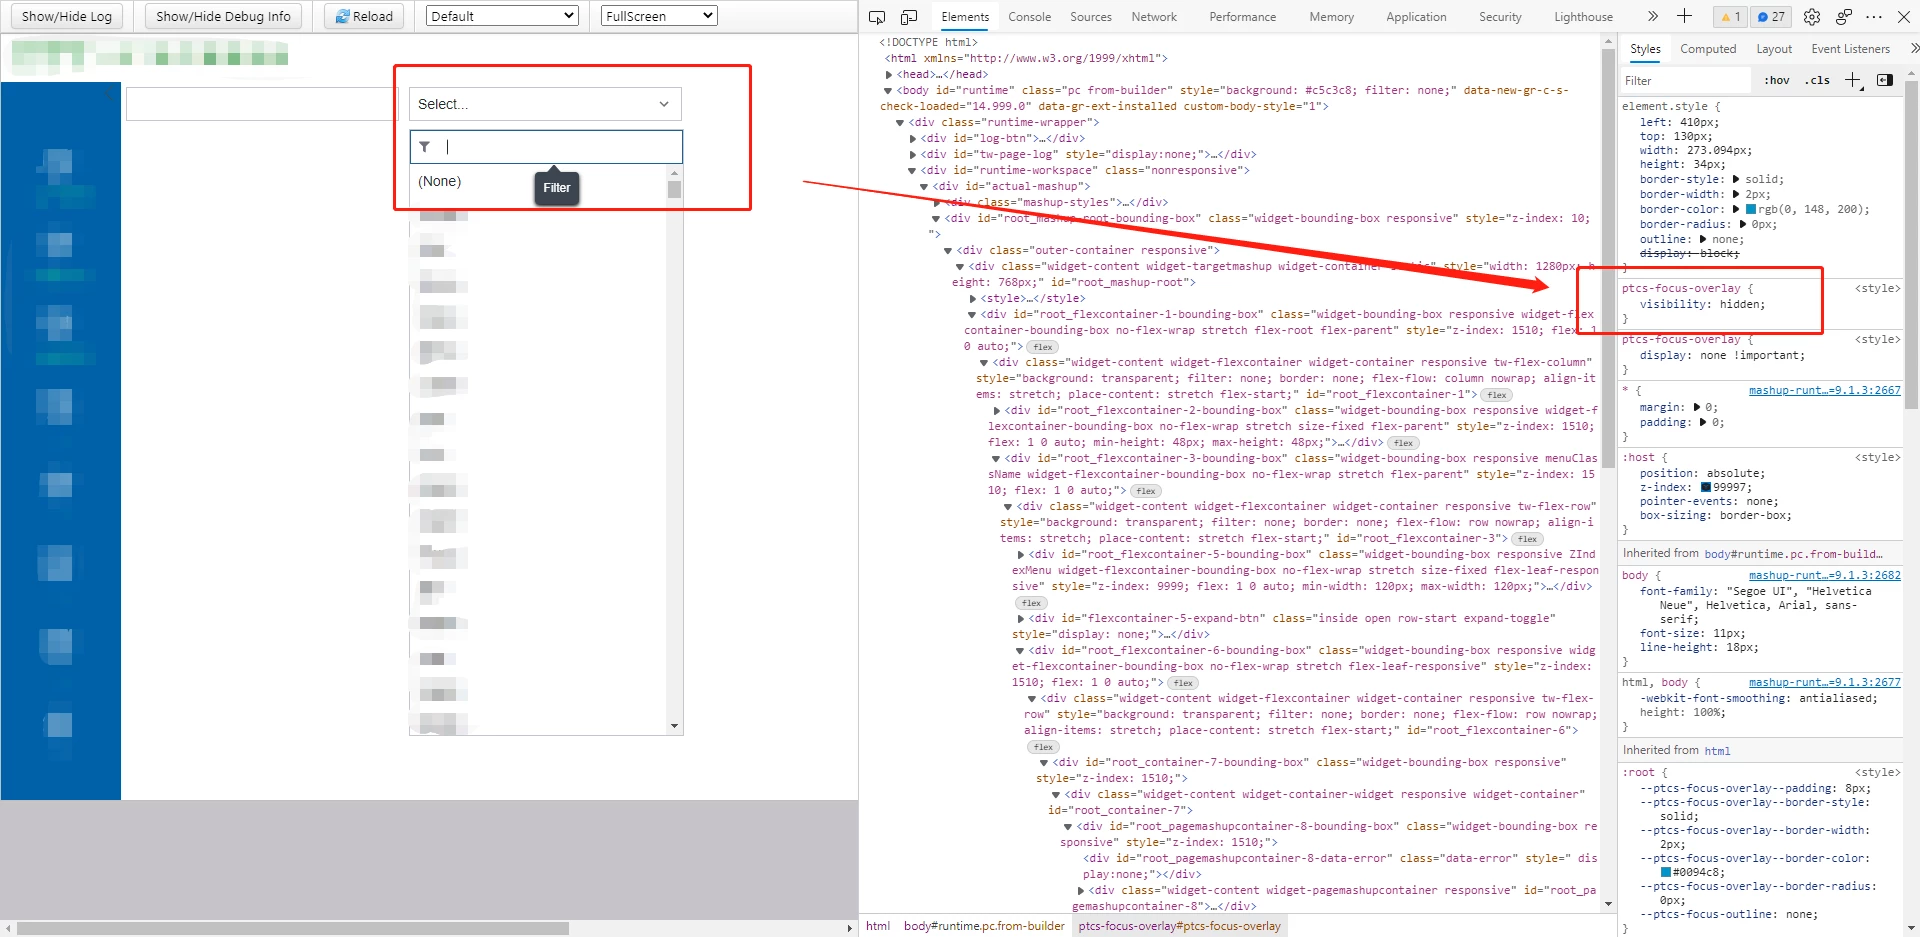Toggle the :hov element state button
This screenshot has width=1920, height=937.
pyautogui.click(x=1777, y=81)
